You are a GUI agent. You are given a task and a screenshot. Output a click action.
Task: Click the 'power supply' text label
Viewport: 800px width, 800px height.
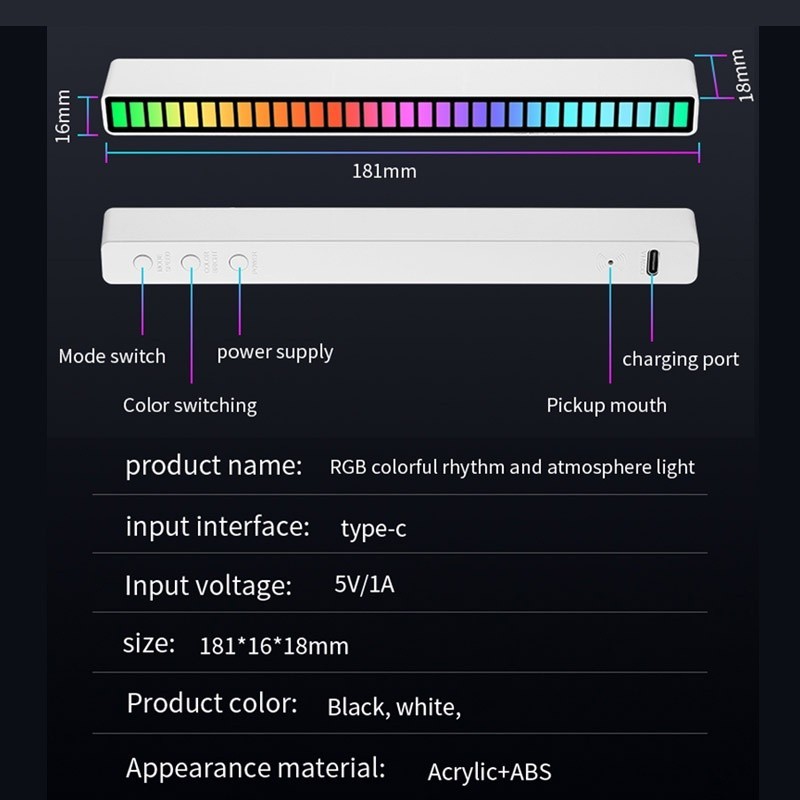click(275, 352)
